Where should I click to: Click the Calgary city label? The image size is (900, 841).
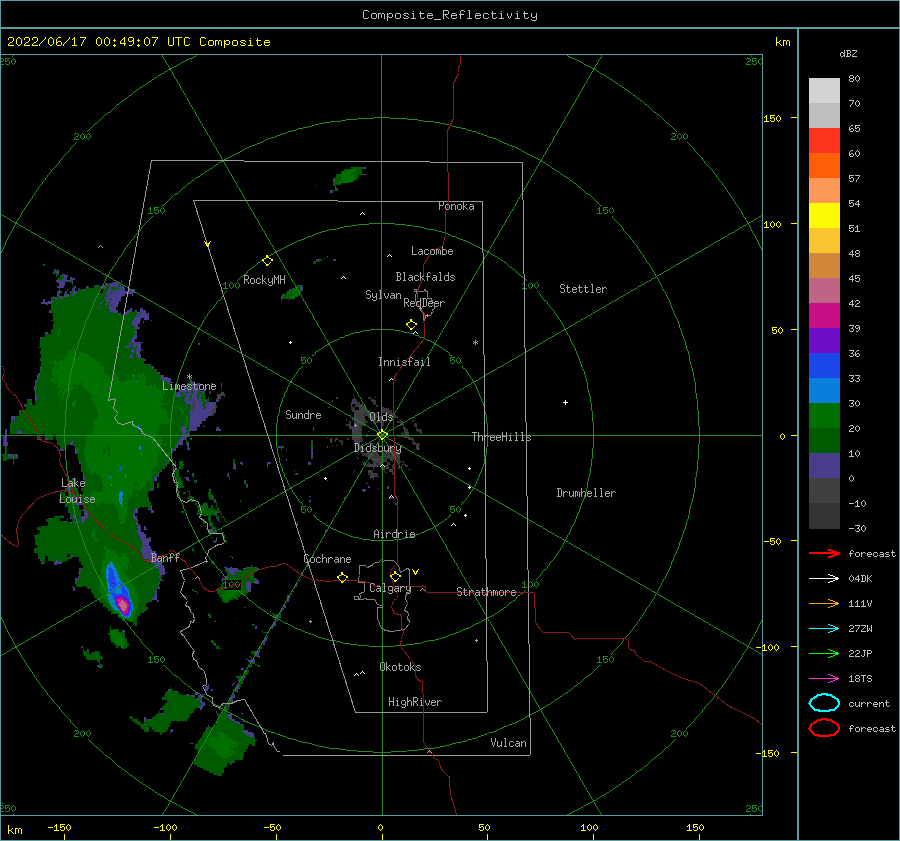[390, 588]
